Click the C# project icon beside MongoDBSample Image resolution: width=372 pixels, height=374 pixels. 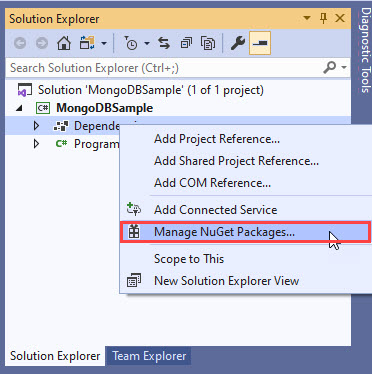[43, 108]
